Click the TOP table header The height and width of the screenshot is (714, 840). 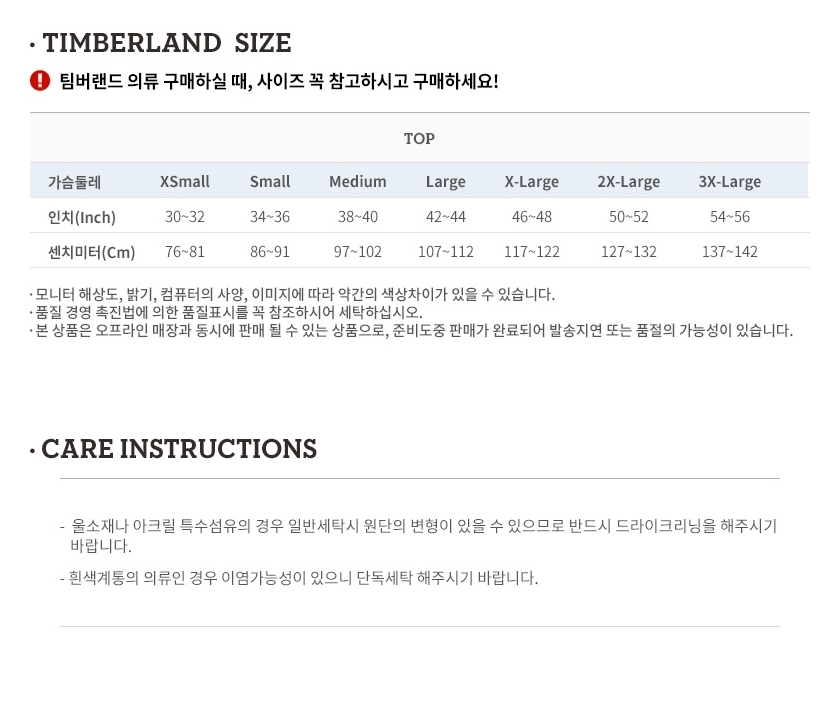click(x=419, y=138)
